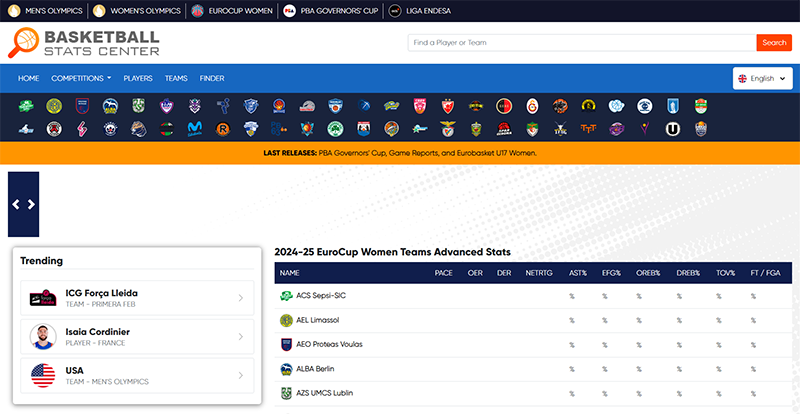
Task: Sort table by OREB% column
Action: coord(648,273)
